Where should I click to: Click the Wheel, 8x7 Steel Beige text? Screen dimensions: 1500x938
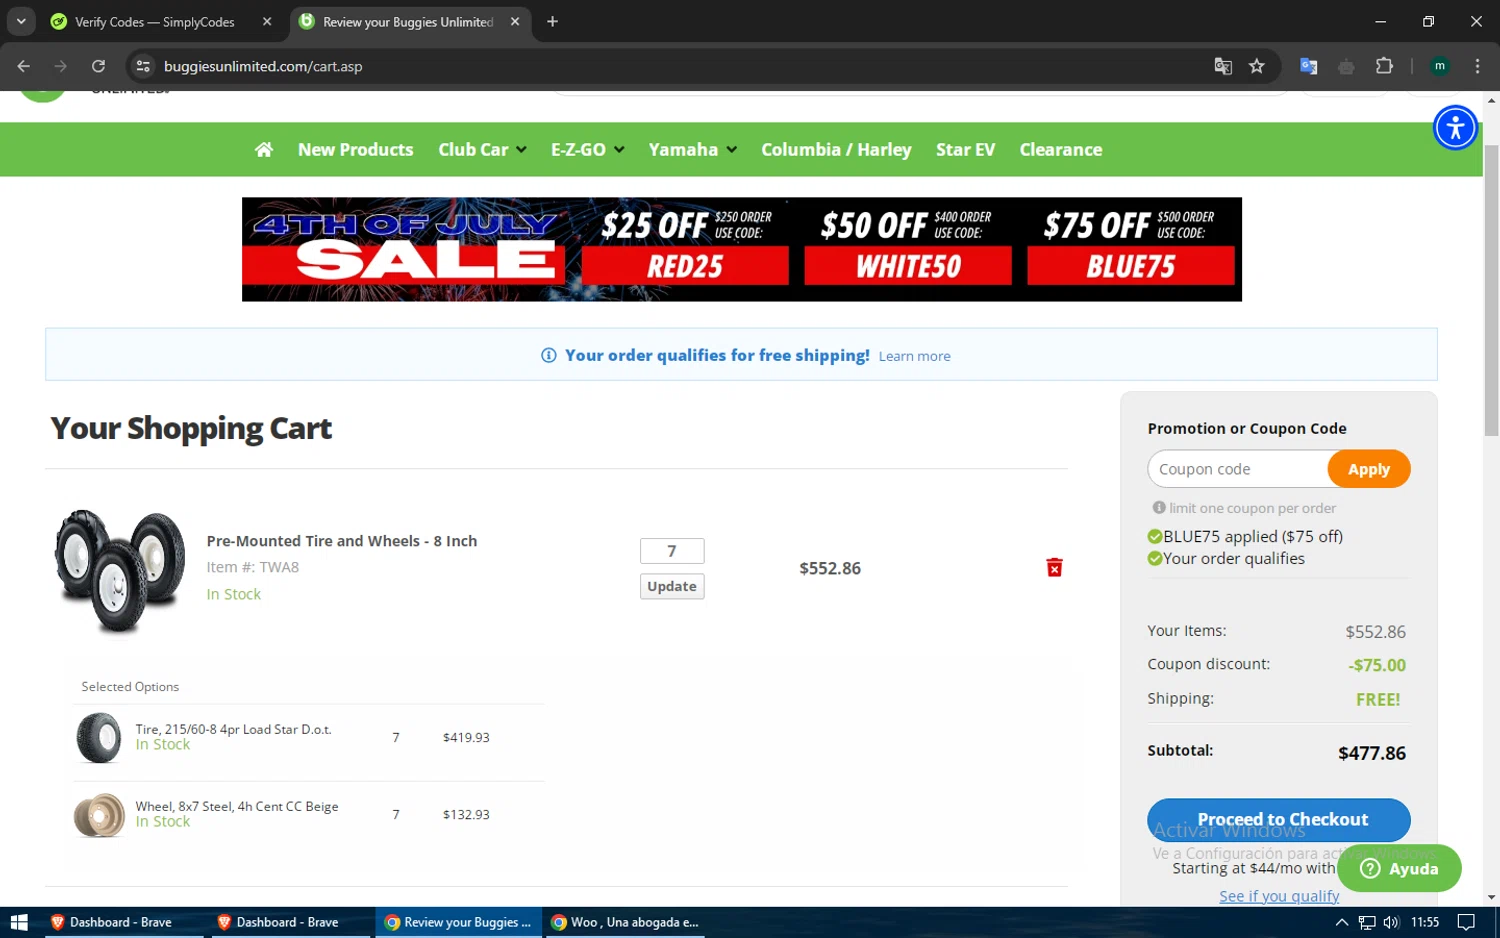(x=237, y=806)
